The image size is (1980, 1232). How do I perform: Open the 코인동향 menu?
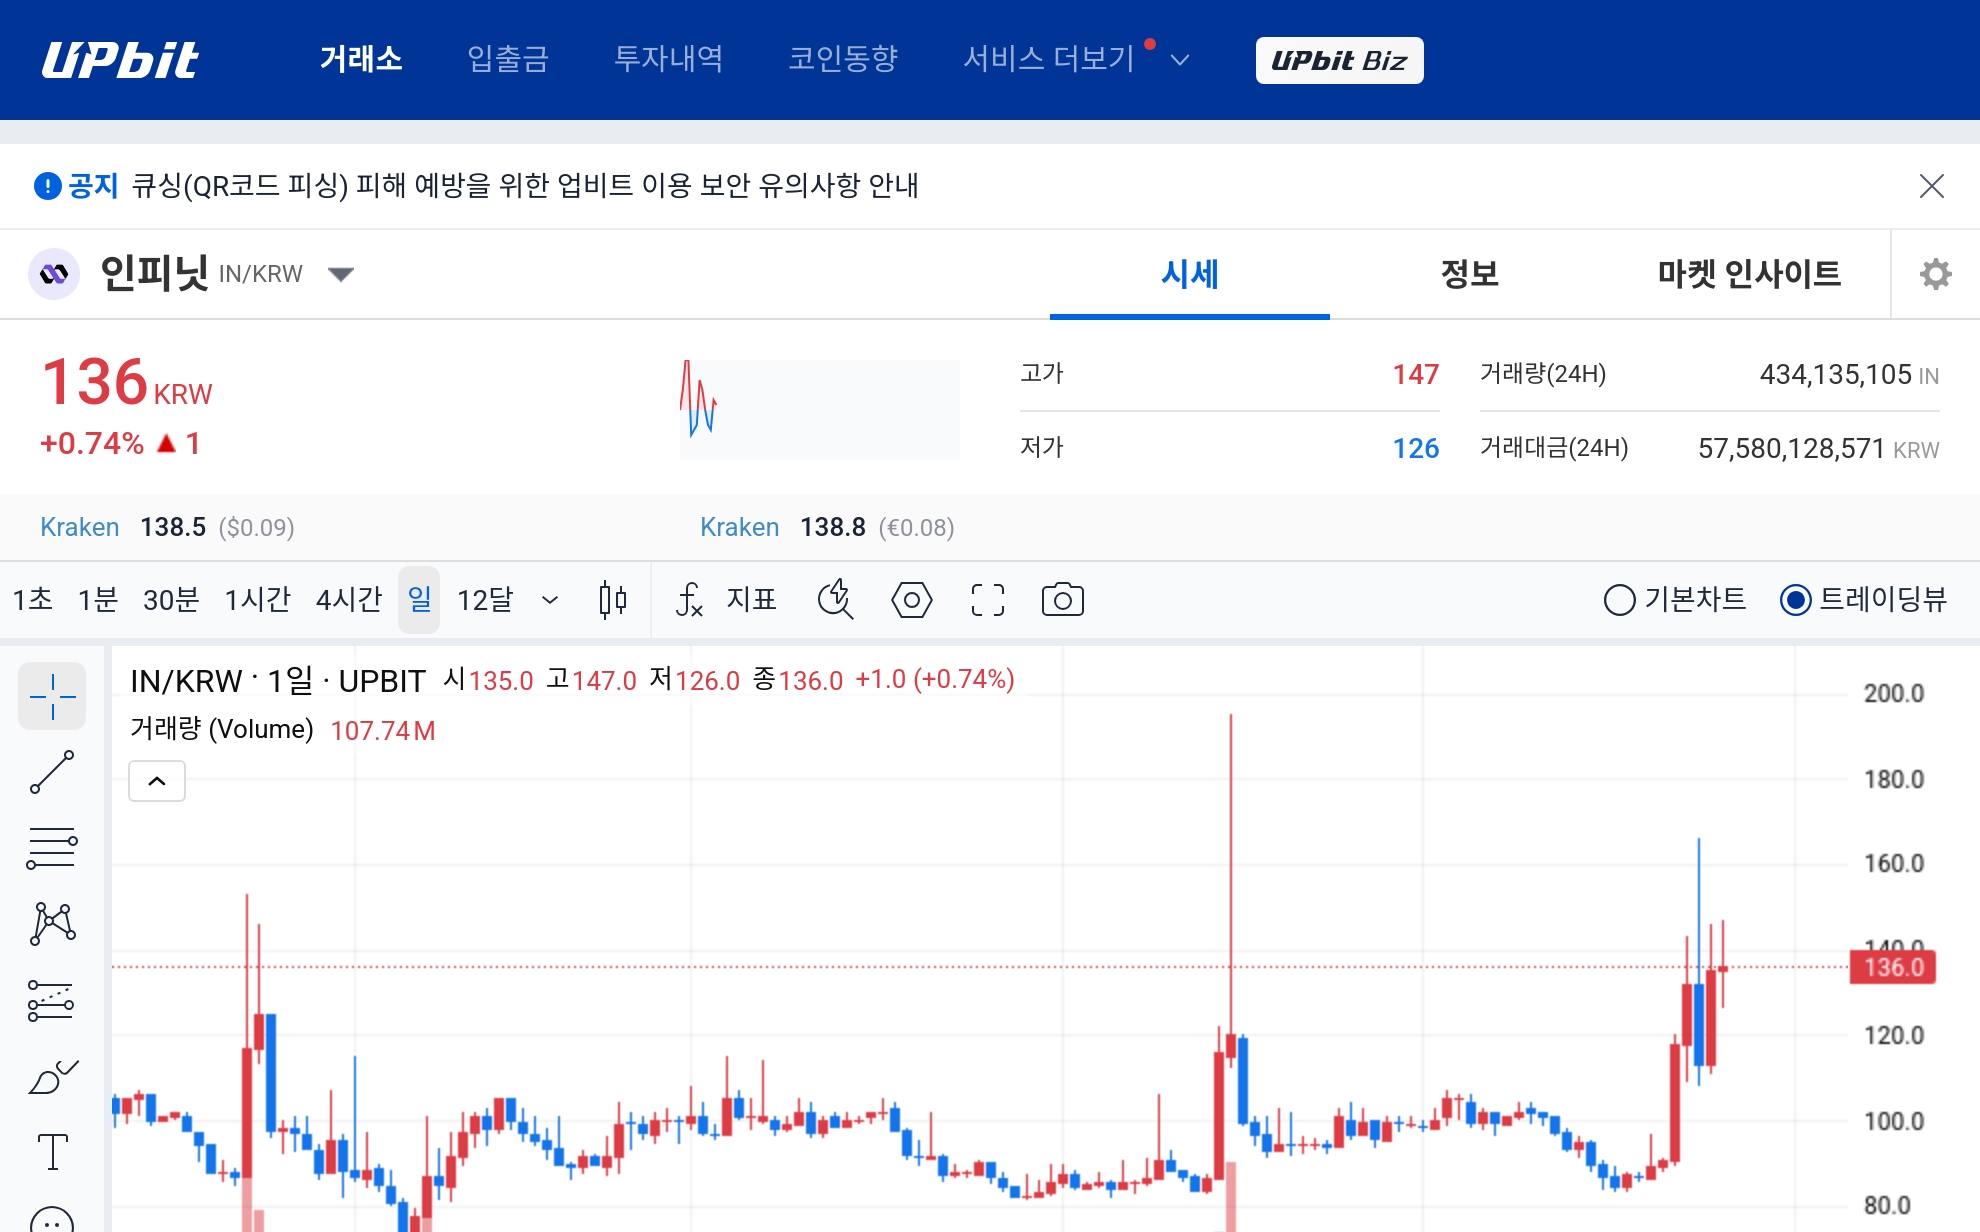click(x=843, y=59)
